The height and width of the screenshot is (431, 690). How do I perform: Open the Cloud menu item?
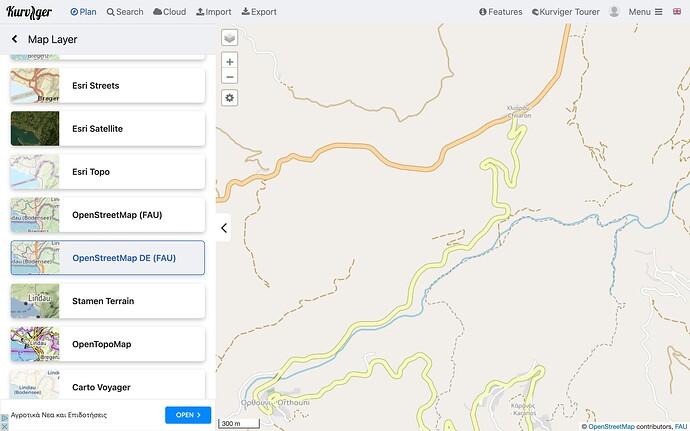click(x=169, y=12)
